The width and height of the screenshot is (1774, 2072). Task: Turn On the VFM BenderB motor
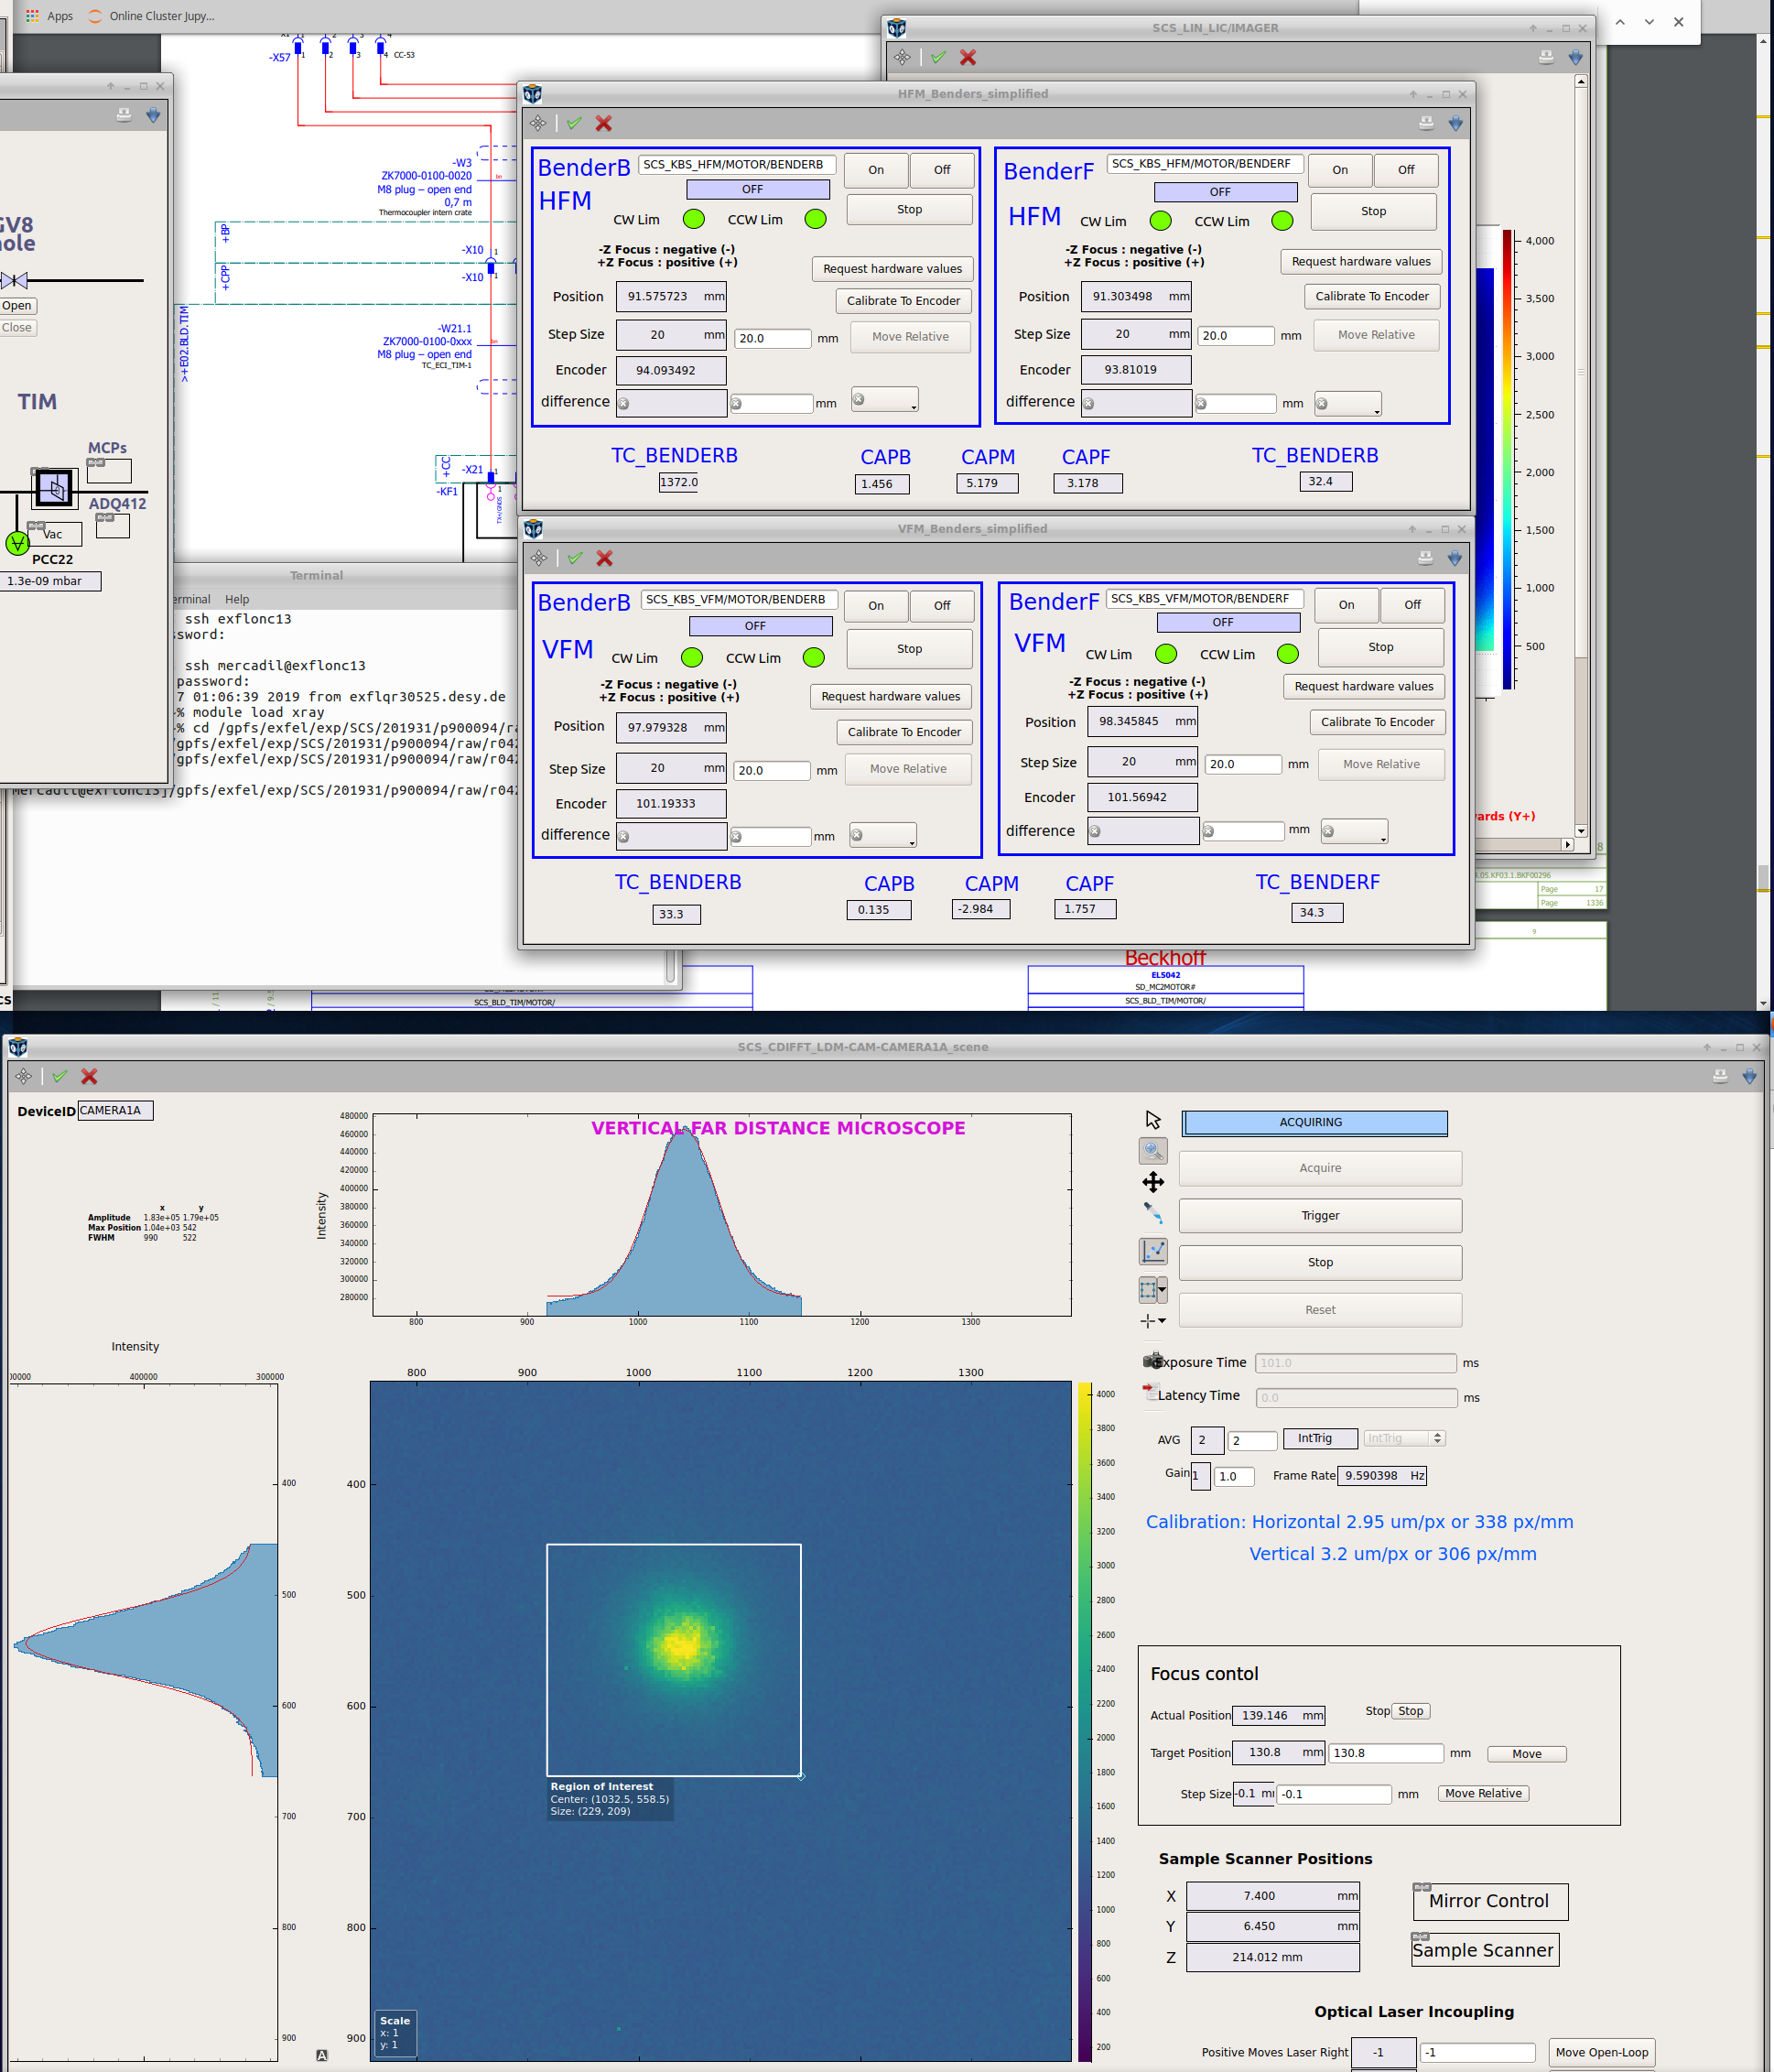tap(876, 606)
